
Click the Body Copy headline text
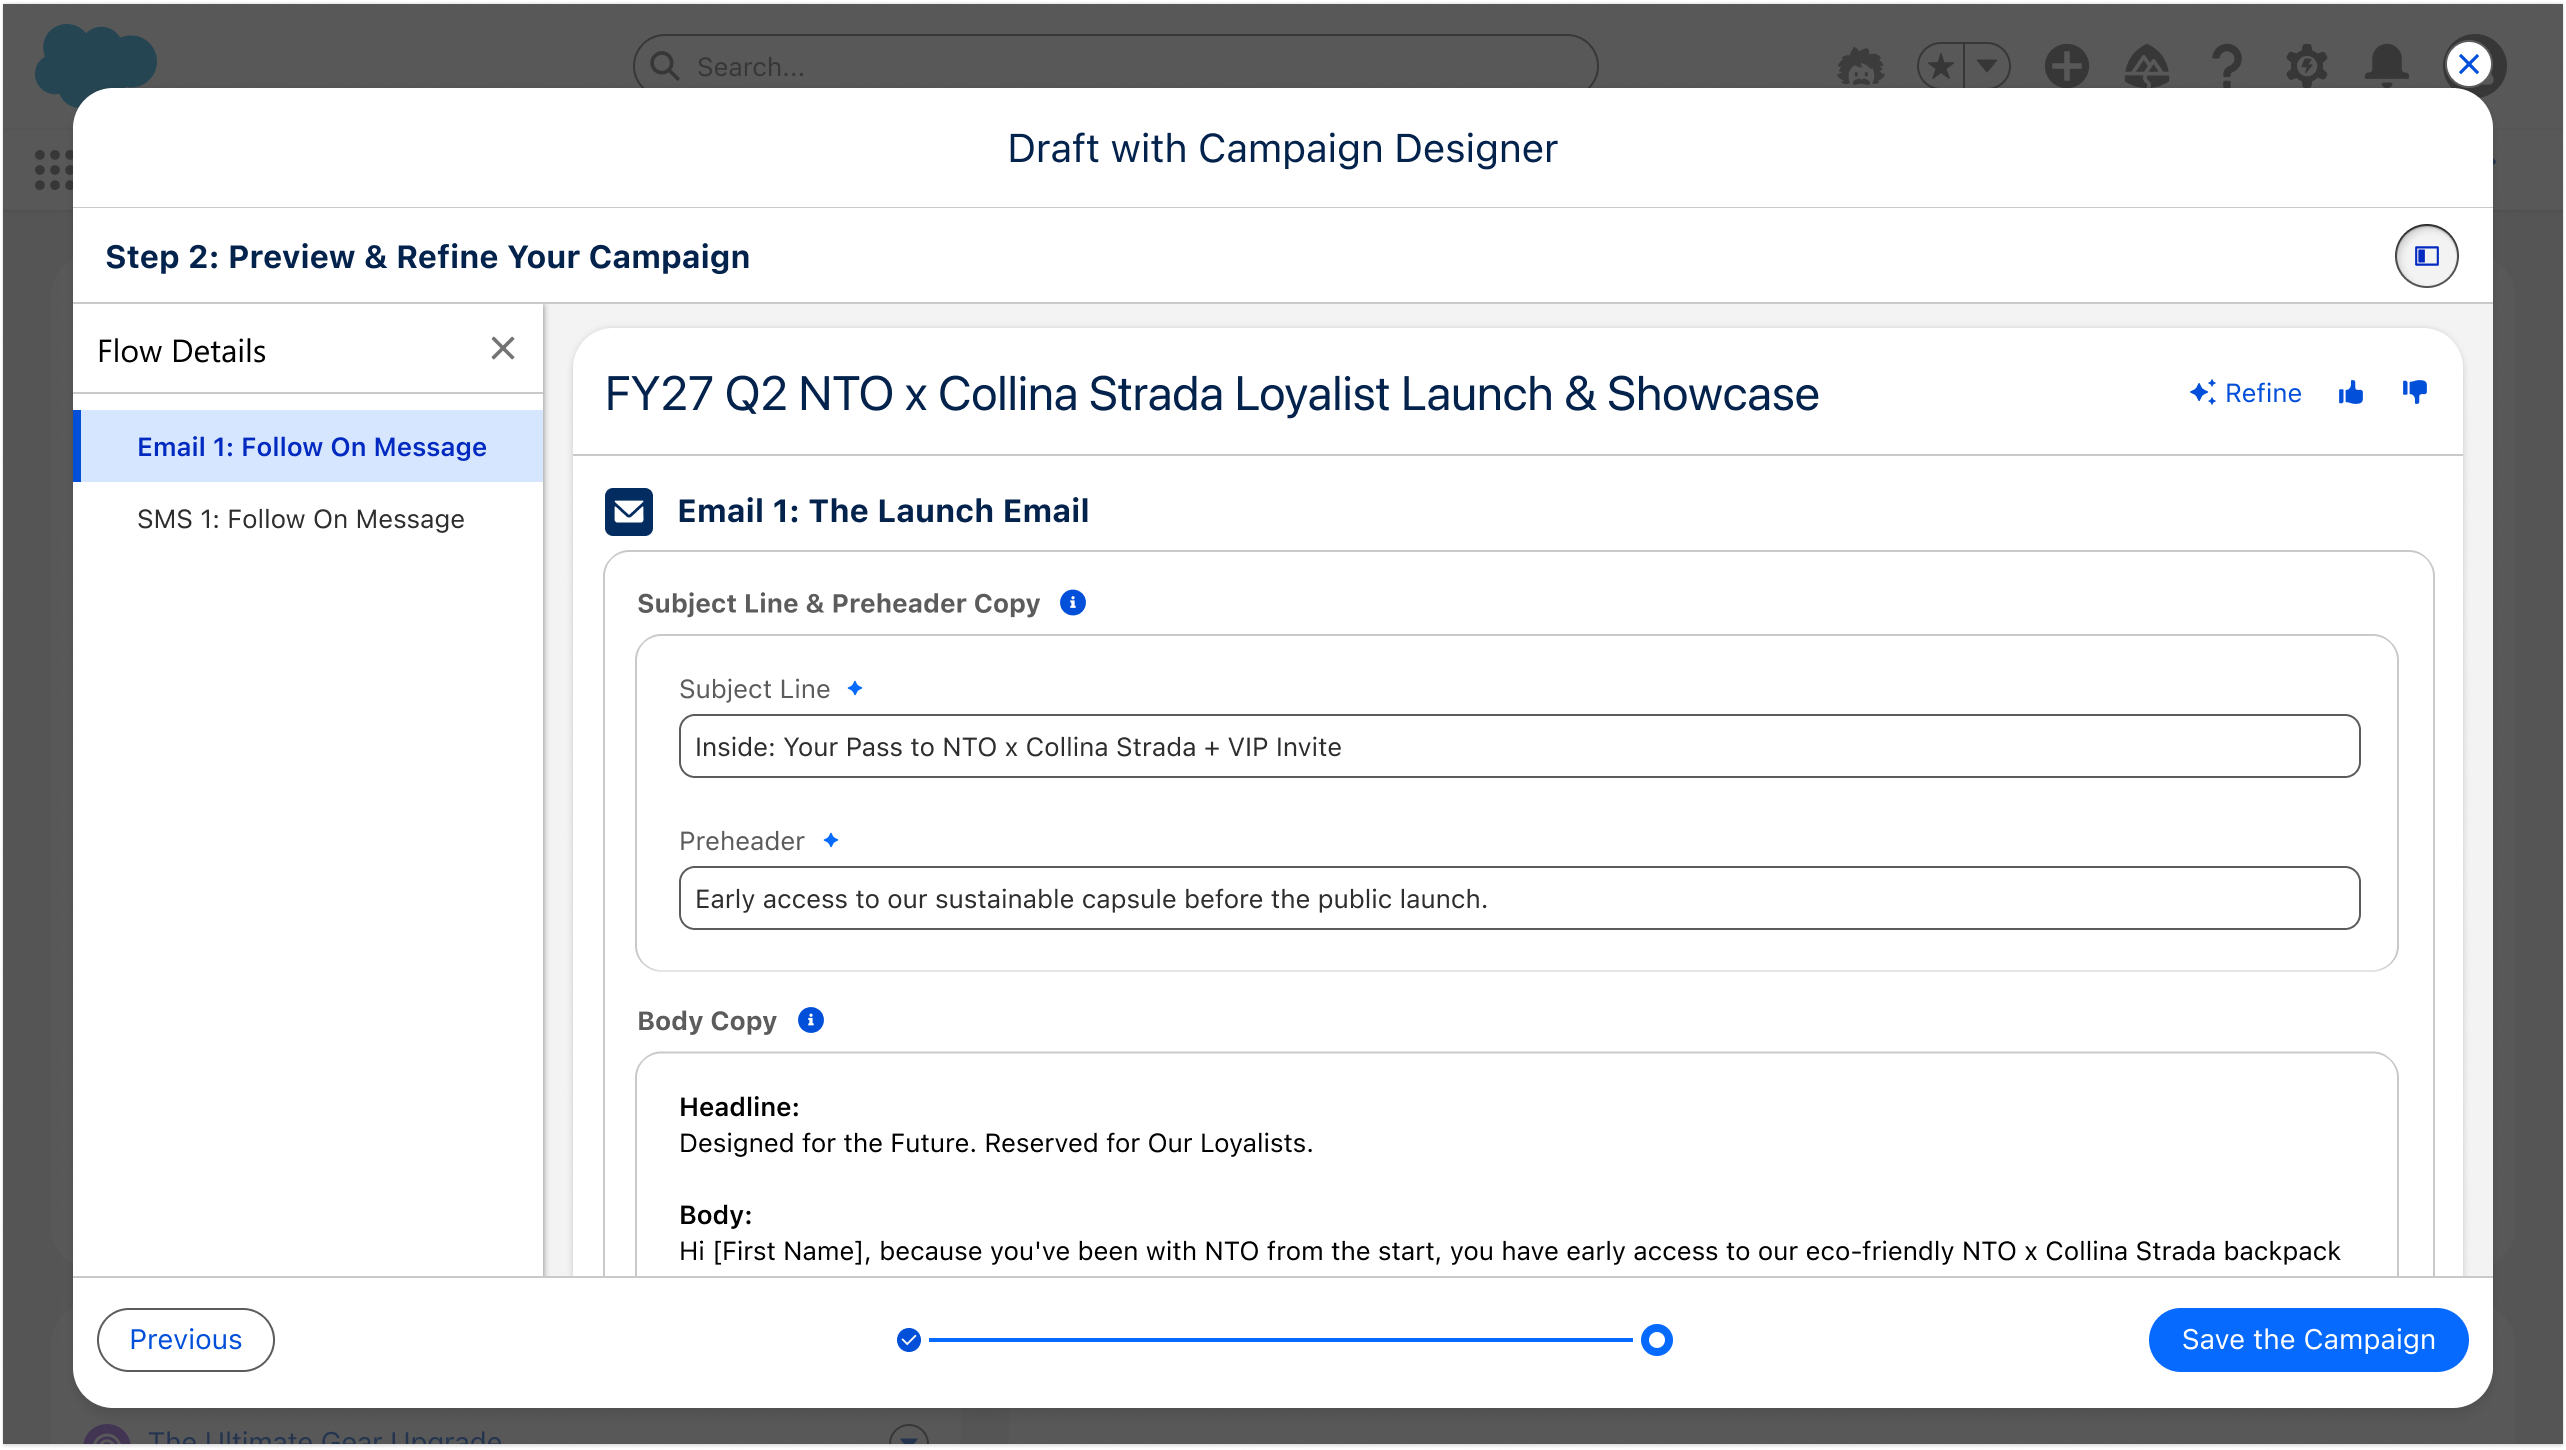[995, 1143]
